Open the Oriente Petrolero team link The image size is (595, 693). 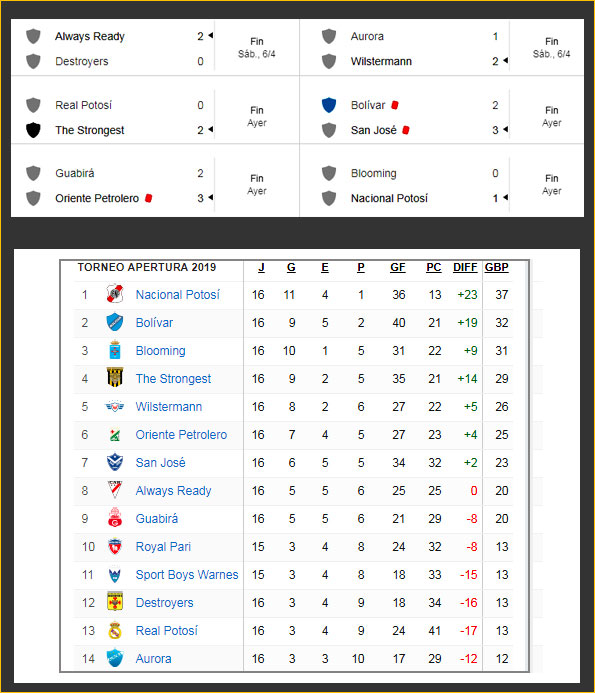click(x=181, y=434)
